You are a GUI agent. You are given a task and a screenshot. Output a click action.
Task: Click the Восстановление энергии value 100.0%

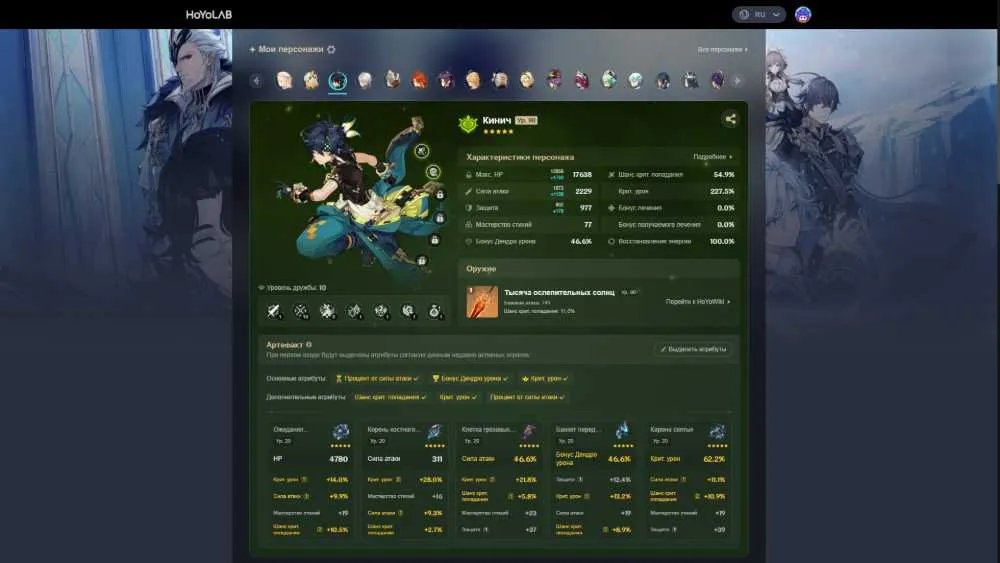pos(722,242)
